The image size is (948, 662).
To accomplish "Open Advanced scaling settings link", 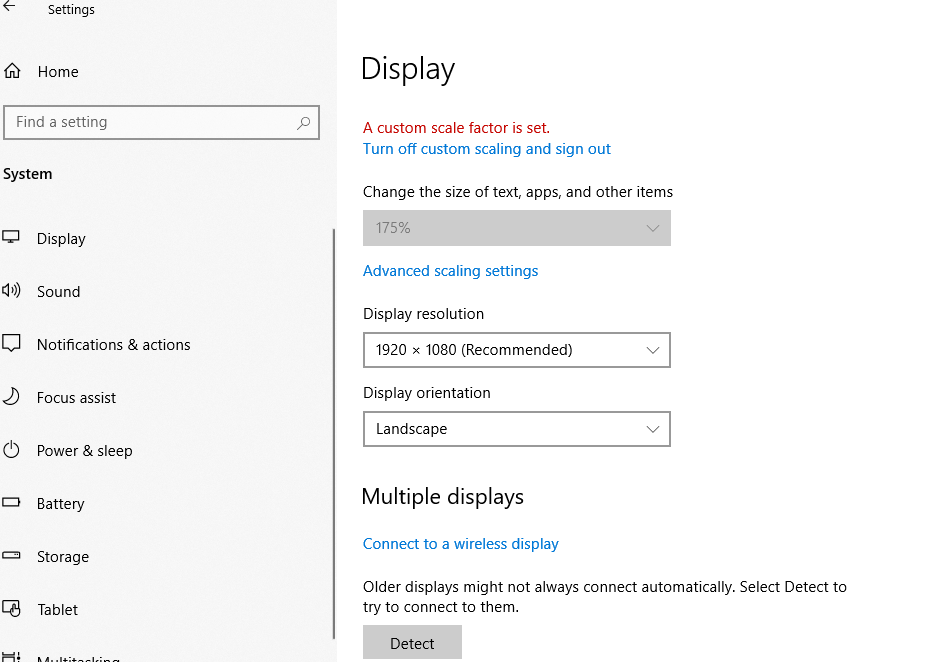I will click(450, 271).
